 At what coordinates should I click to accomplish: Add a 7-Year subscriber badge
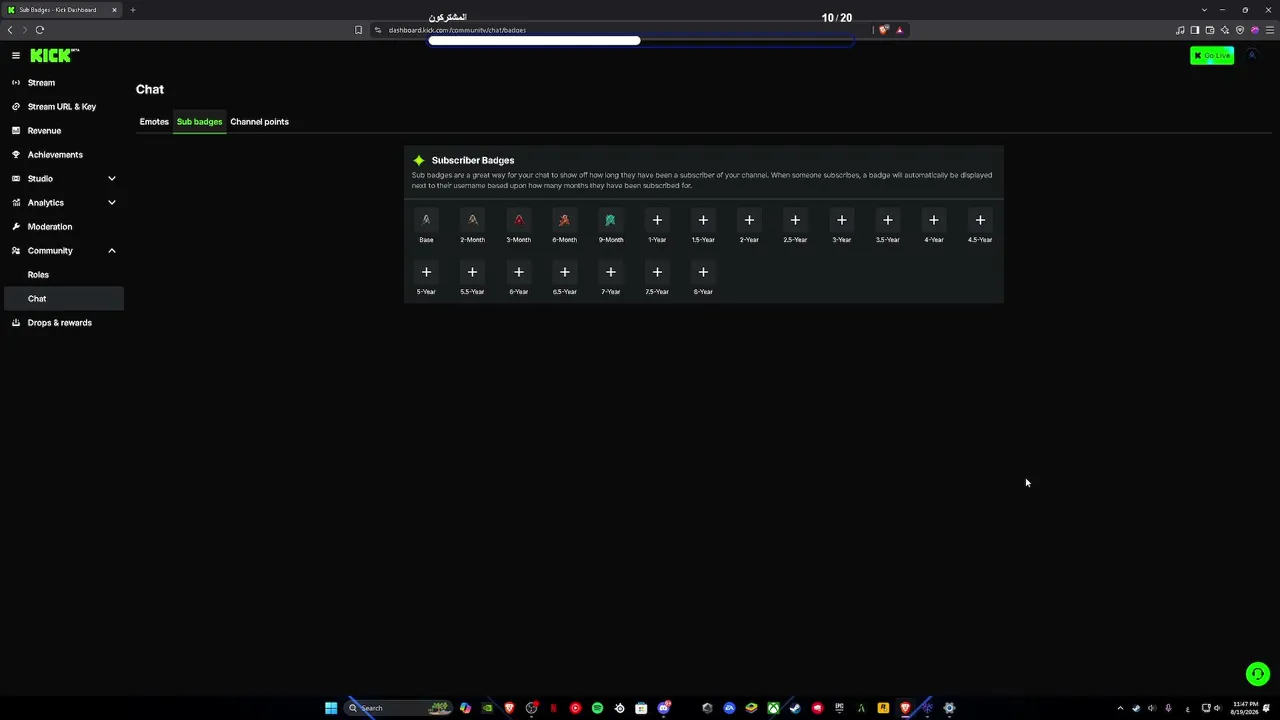610,272
